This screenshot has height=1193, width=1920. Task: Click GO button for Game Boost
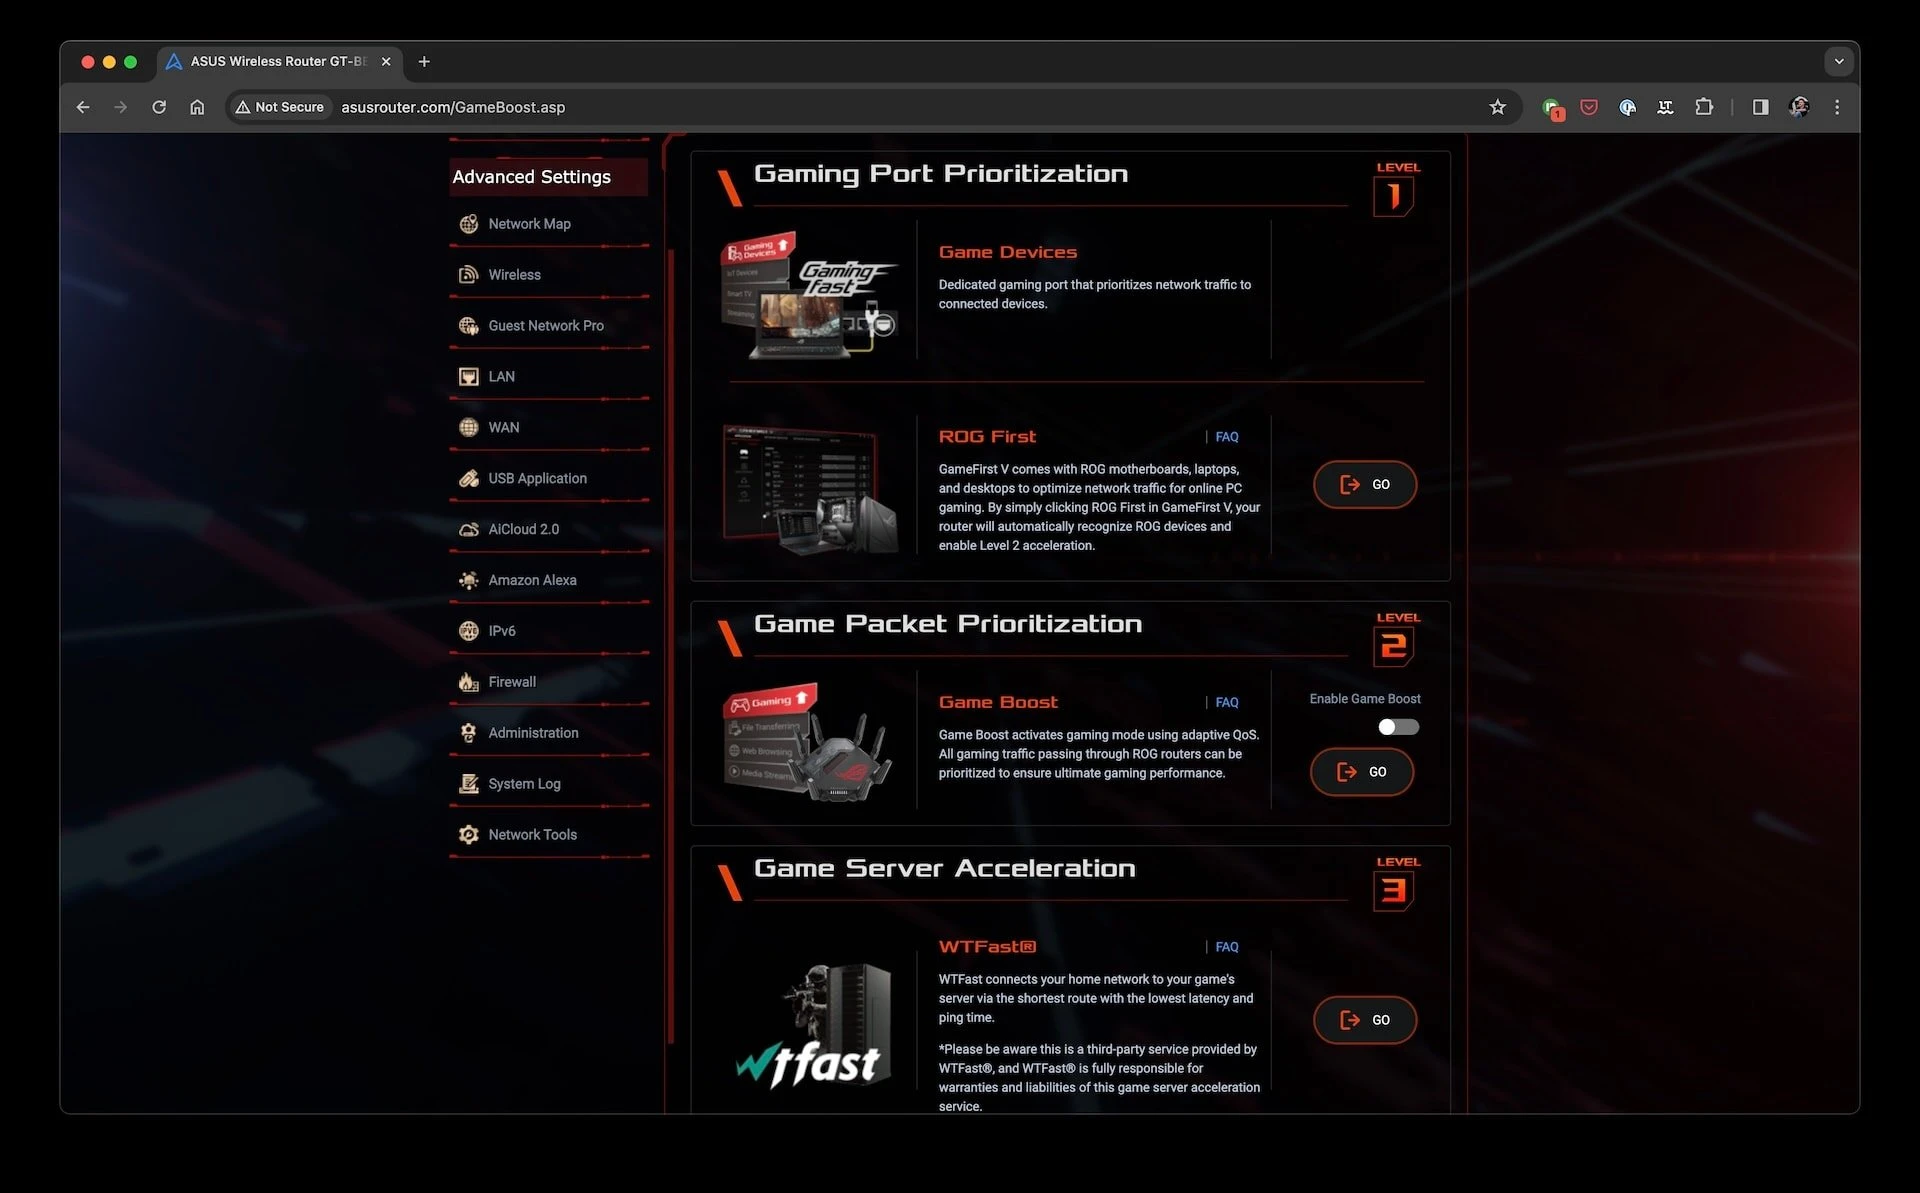[1362, 772]
